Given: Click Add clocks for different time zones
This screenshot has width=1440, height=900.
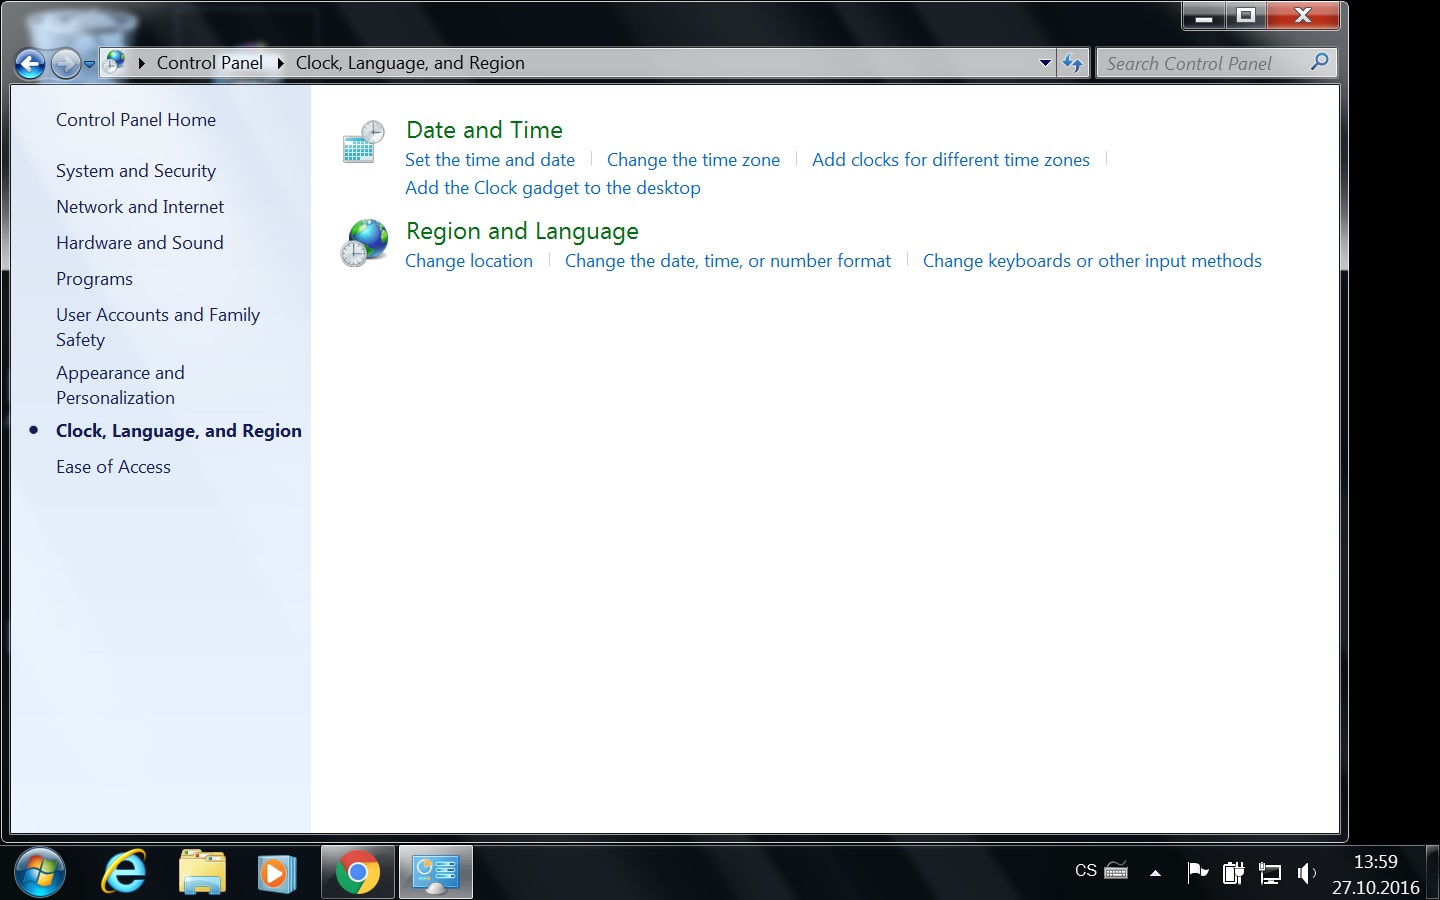Looking at the screenshot, I should click(951, 160).
